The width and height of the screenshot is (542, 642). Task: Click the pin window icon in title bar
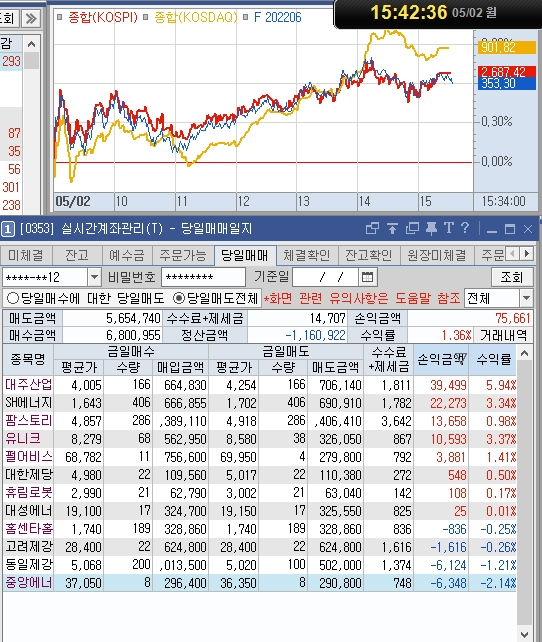431,228
